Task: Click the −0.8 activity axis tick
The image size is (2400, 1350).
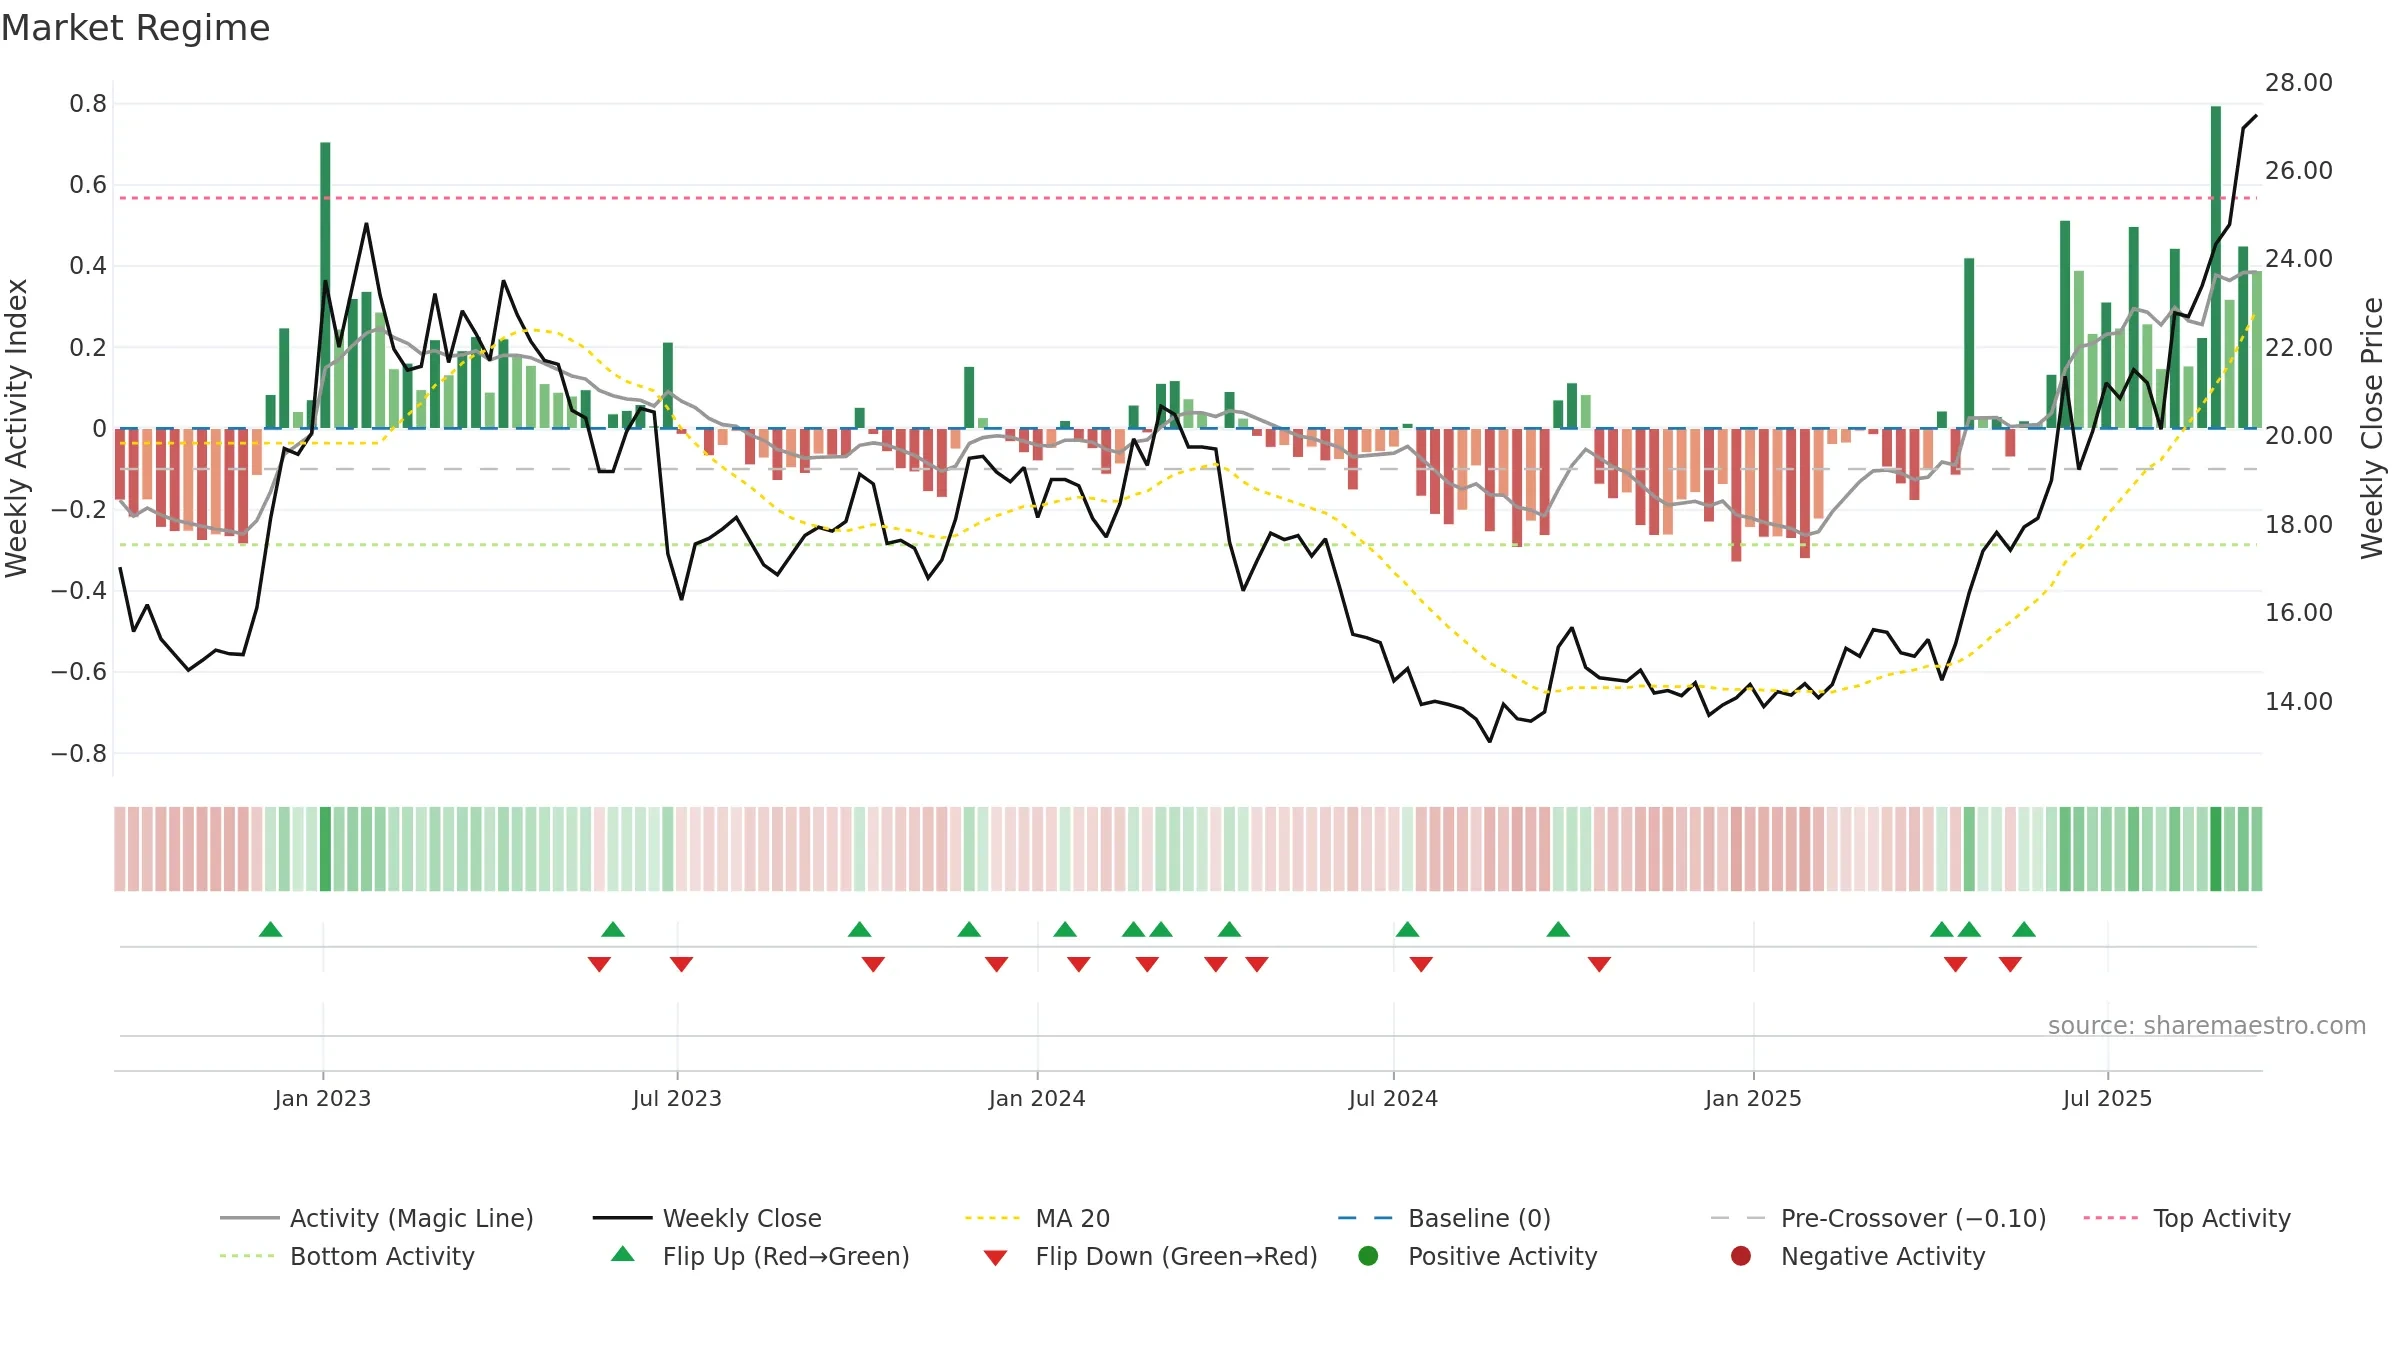Action: click(x=79, y=754)
